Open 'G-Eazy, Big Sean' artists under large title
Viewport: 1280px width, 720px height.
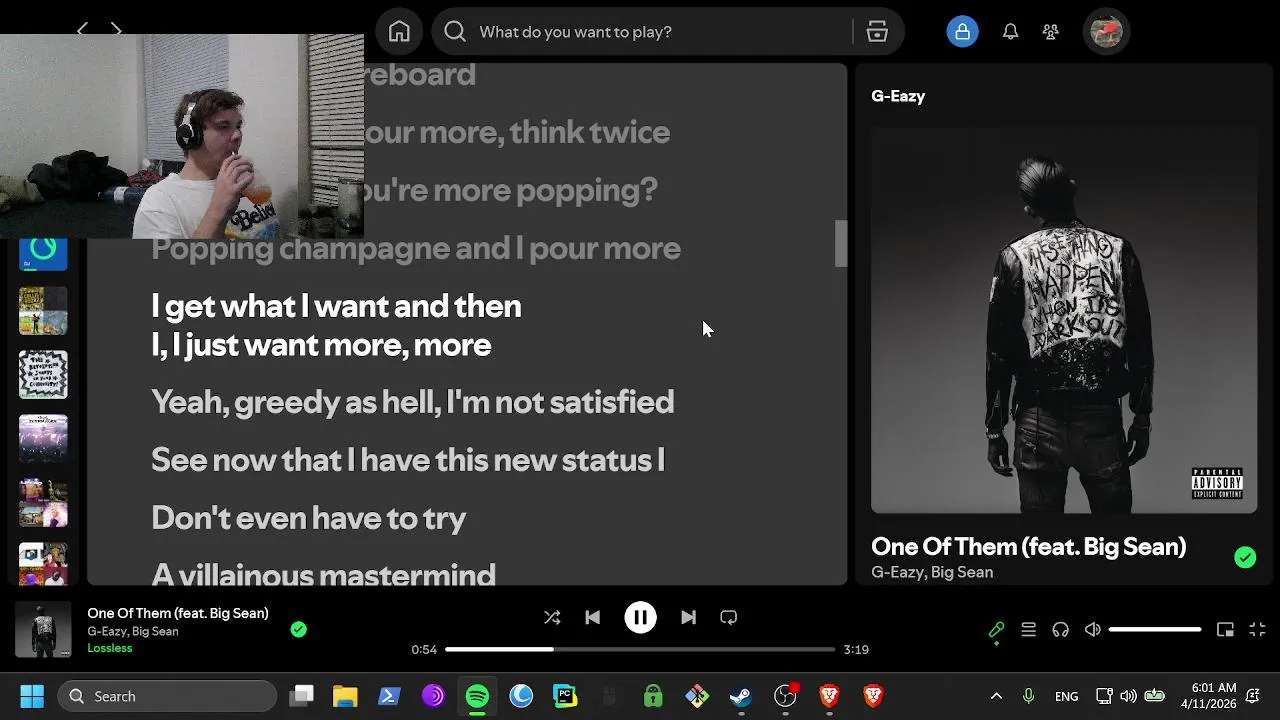[932, 572]
